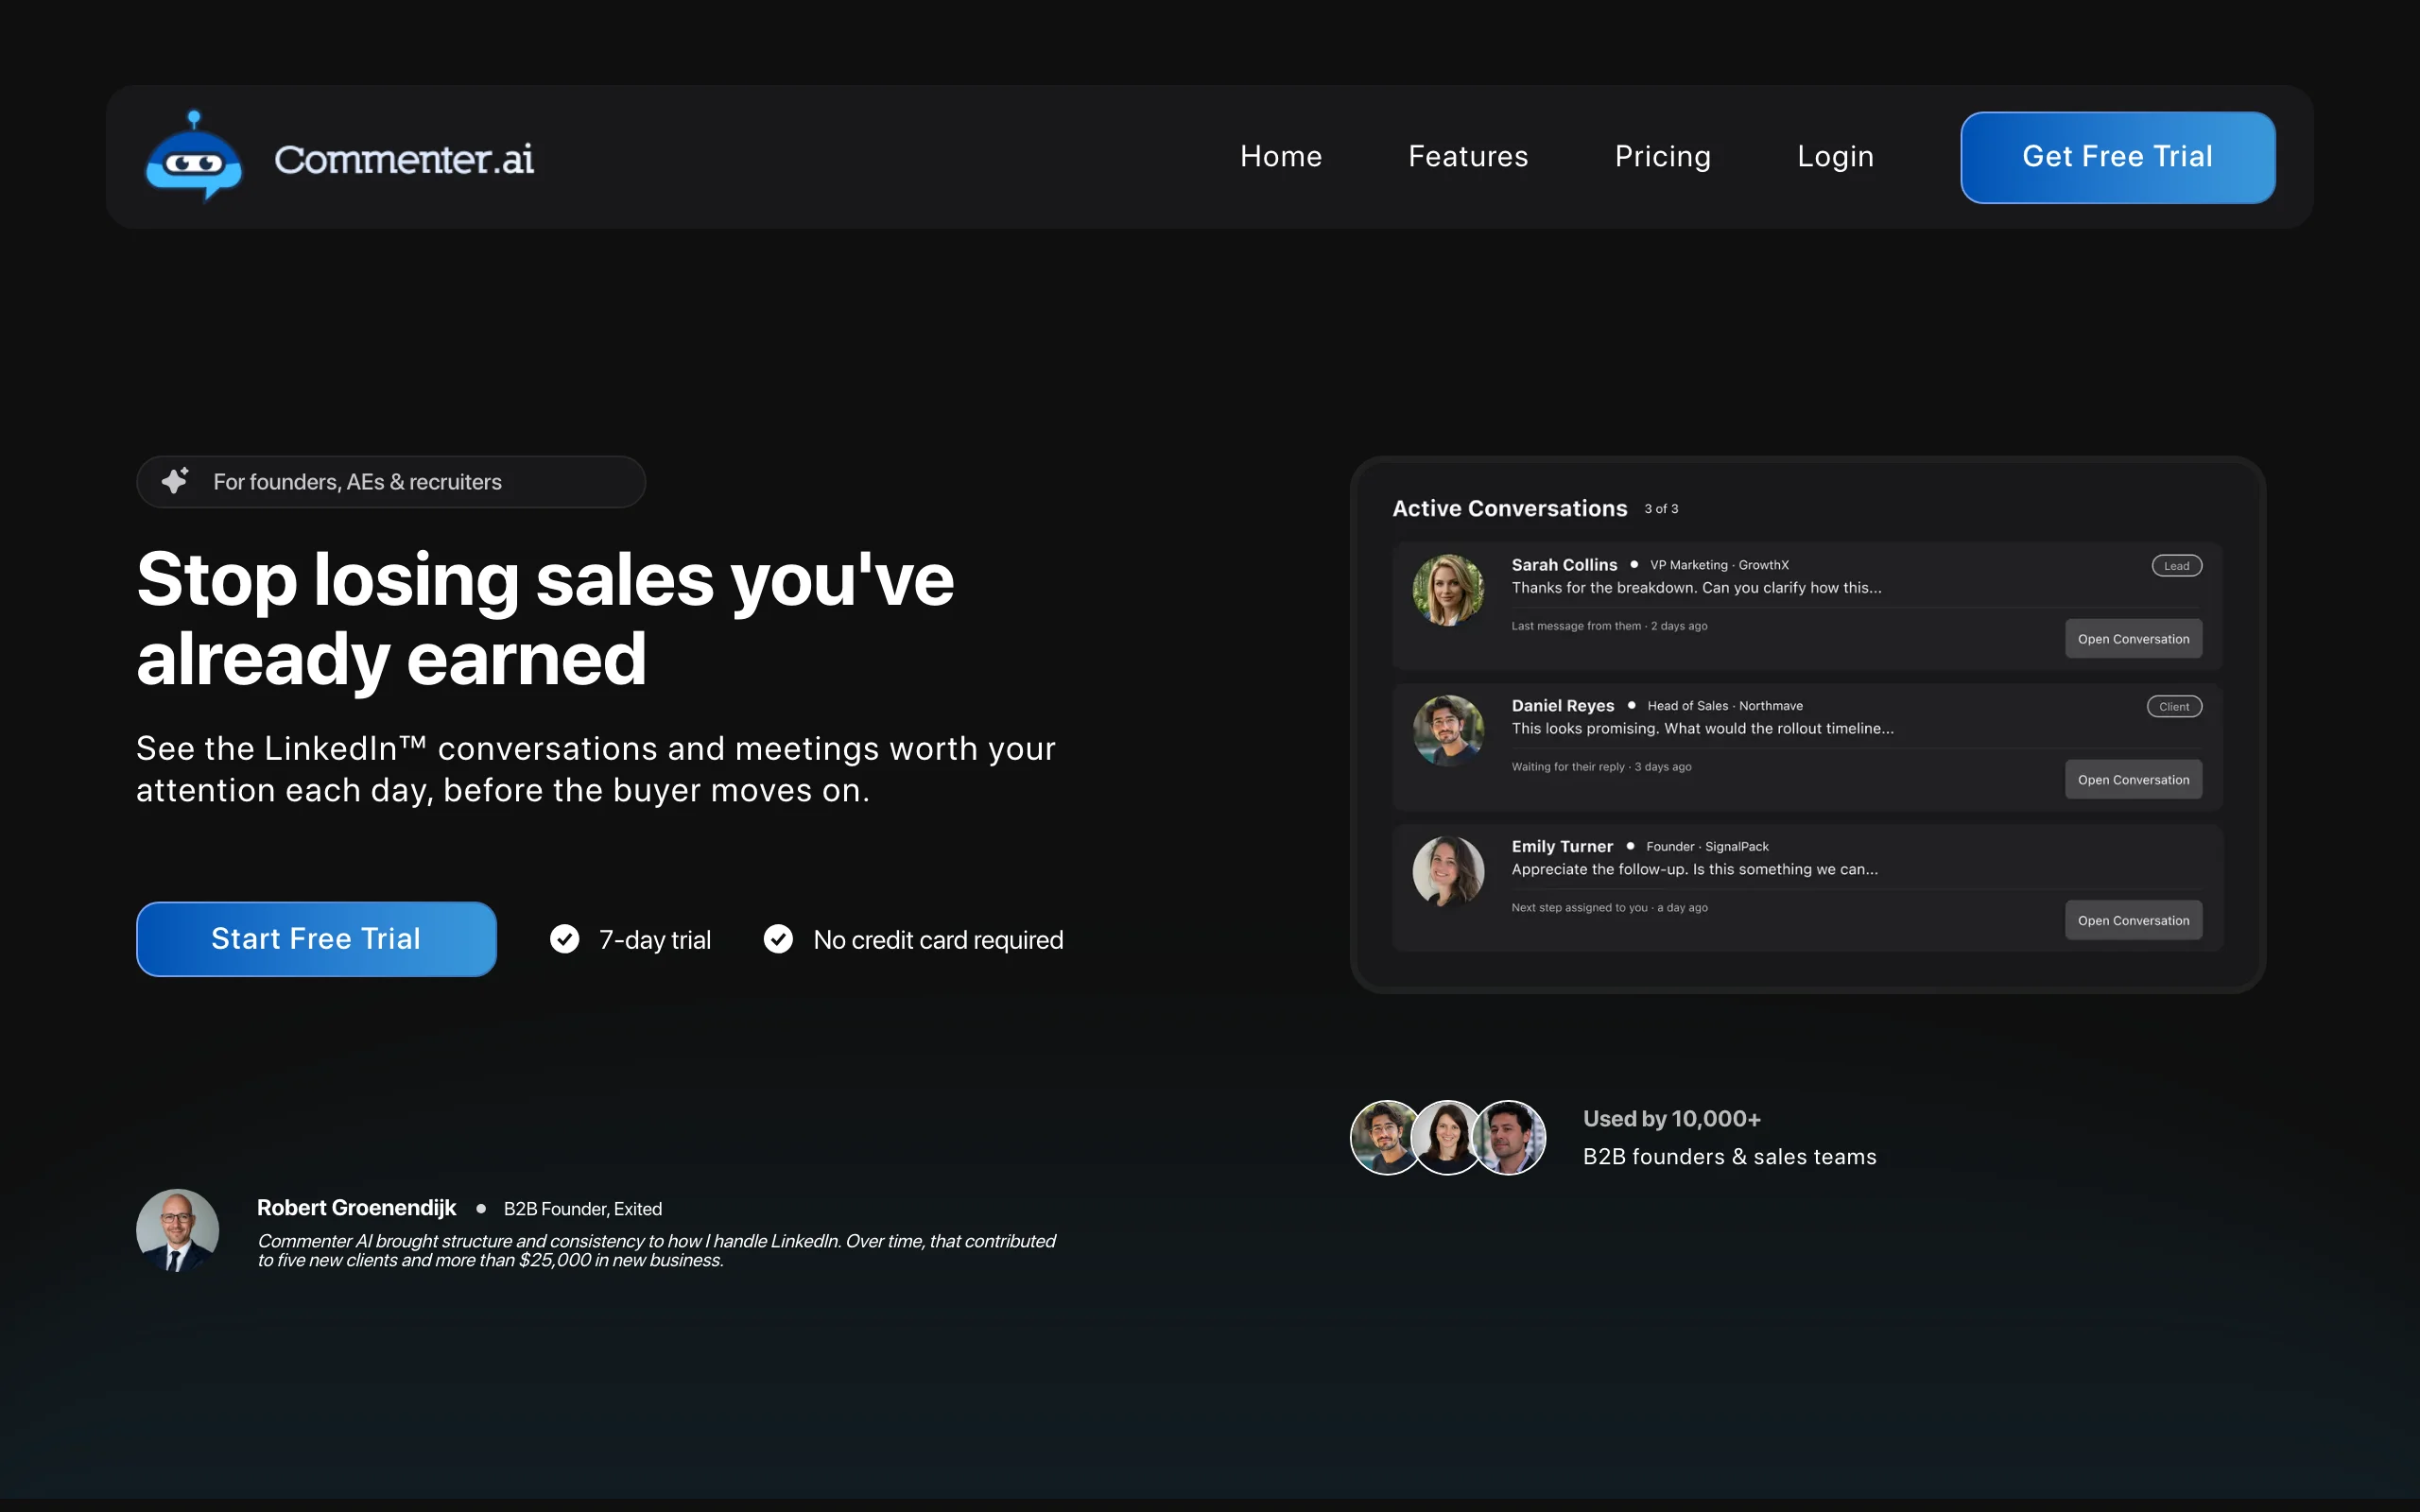Viewport: 2420px width, 1512px height.
Task: Click the message preview 'This looks promising...'
Action: coord(1702,729)
